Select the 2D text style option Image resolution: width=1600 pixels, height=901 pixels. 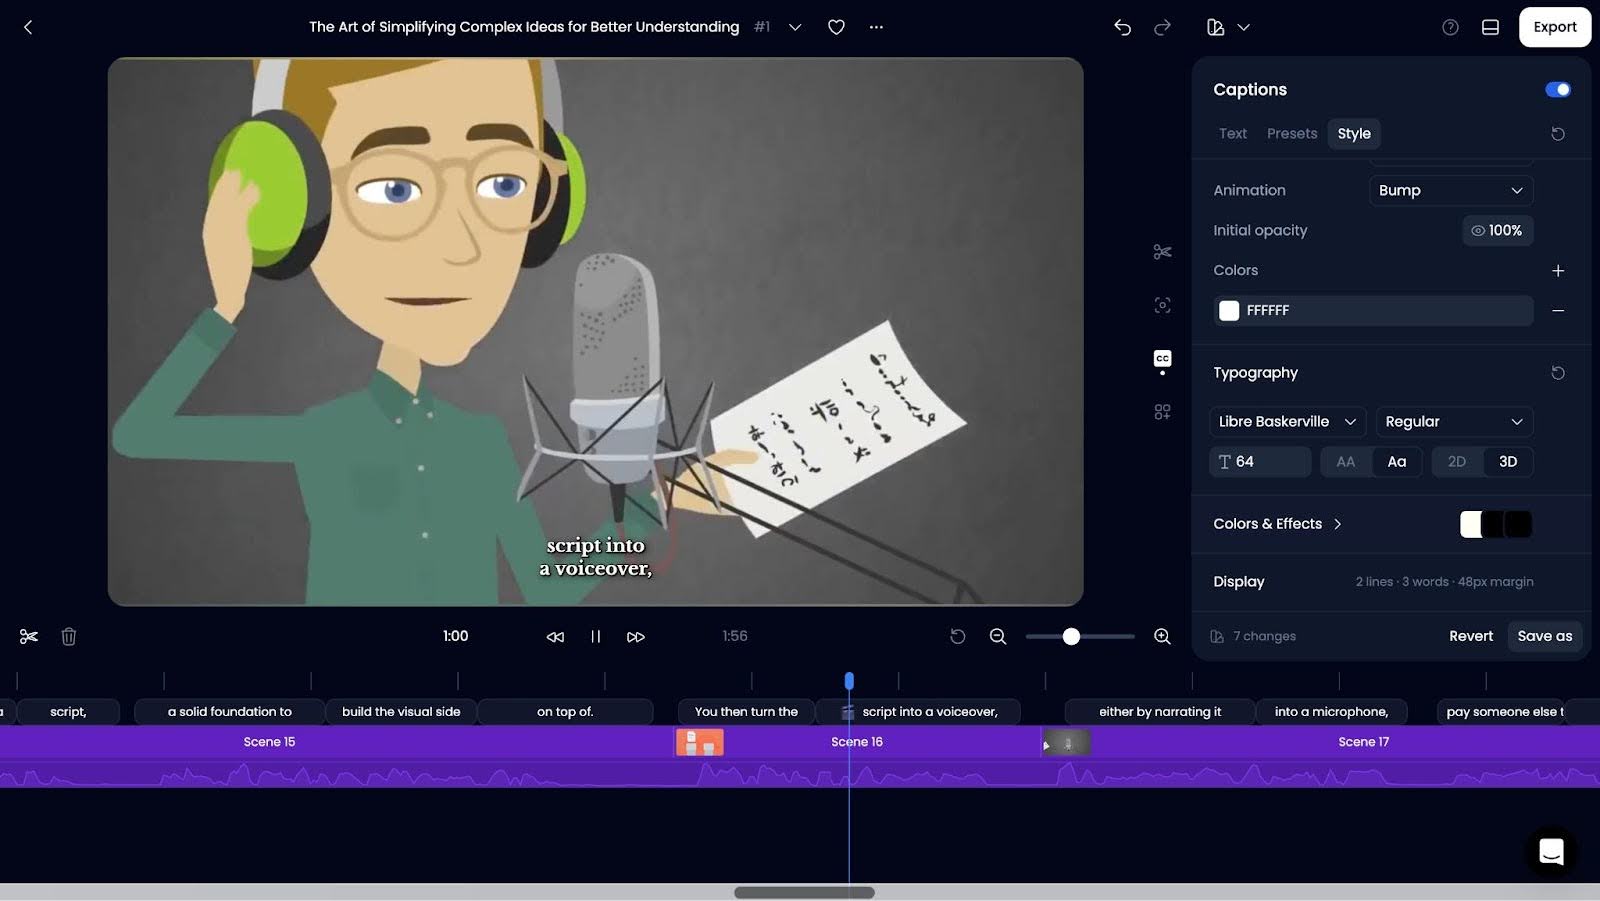[x=1456, y=461]
